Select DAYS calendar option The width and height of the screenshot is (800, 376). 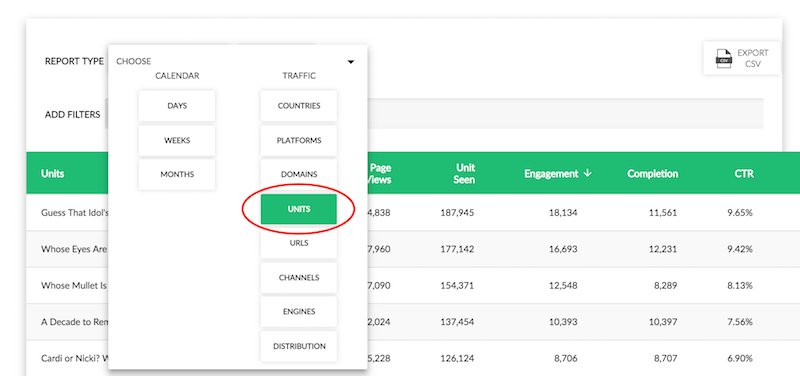[x=177, y=106]
